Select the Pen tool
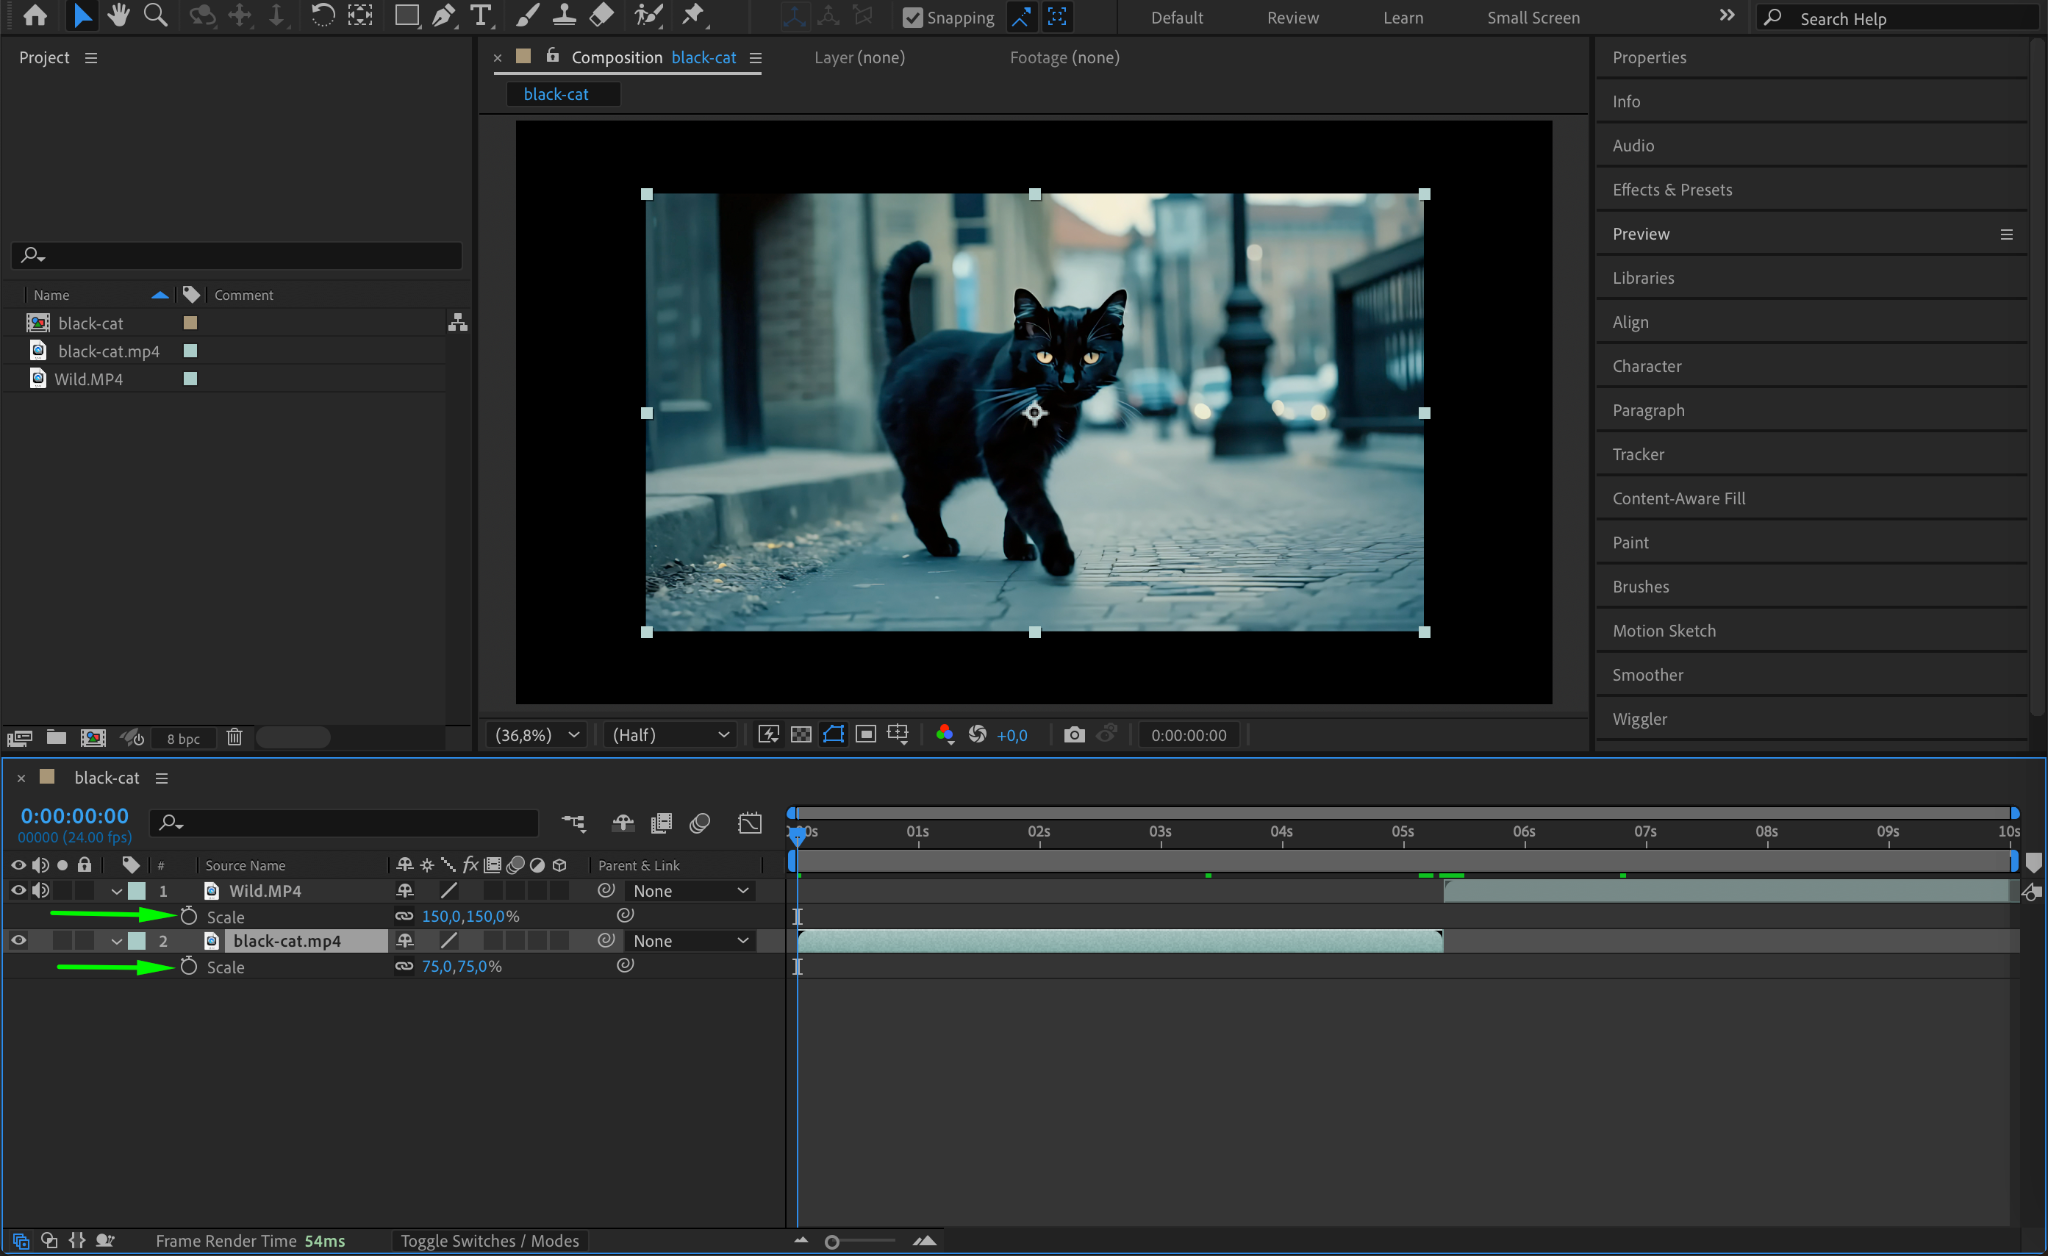The height and width of the screenshot is (1256, 2048). point(443,15)
